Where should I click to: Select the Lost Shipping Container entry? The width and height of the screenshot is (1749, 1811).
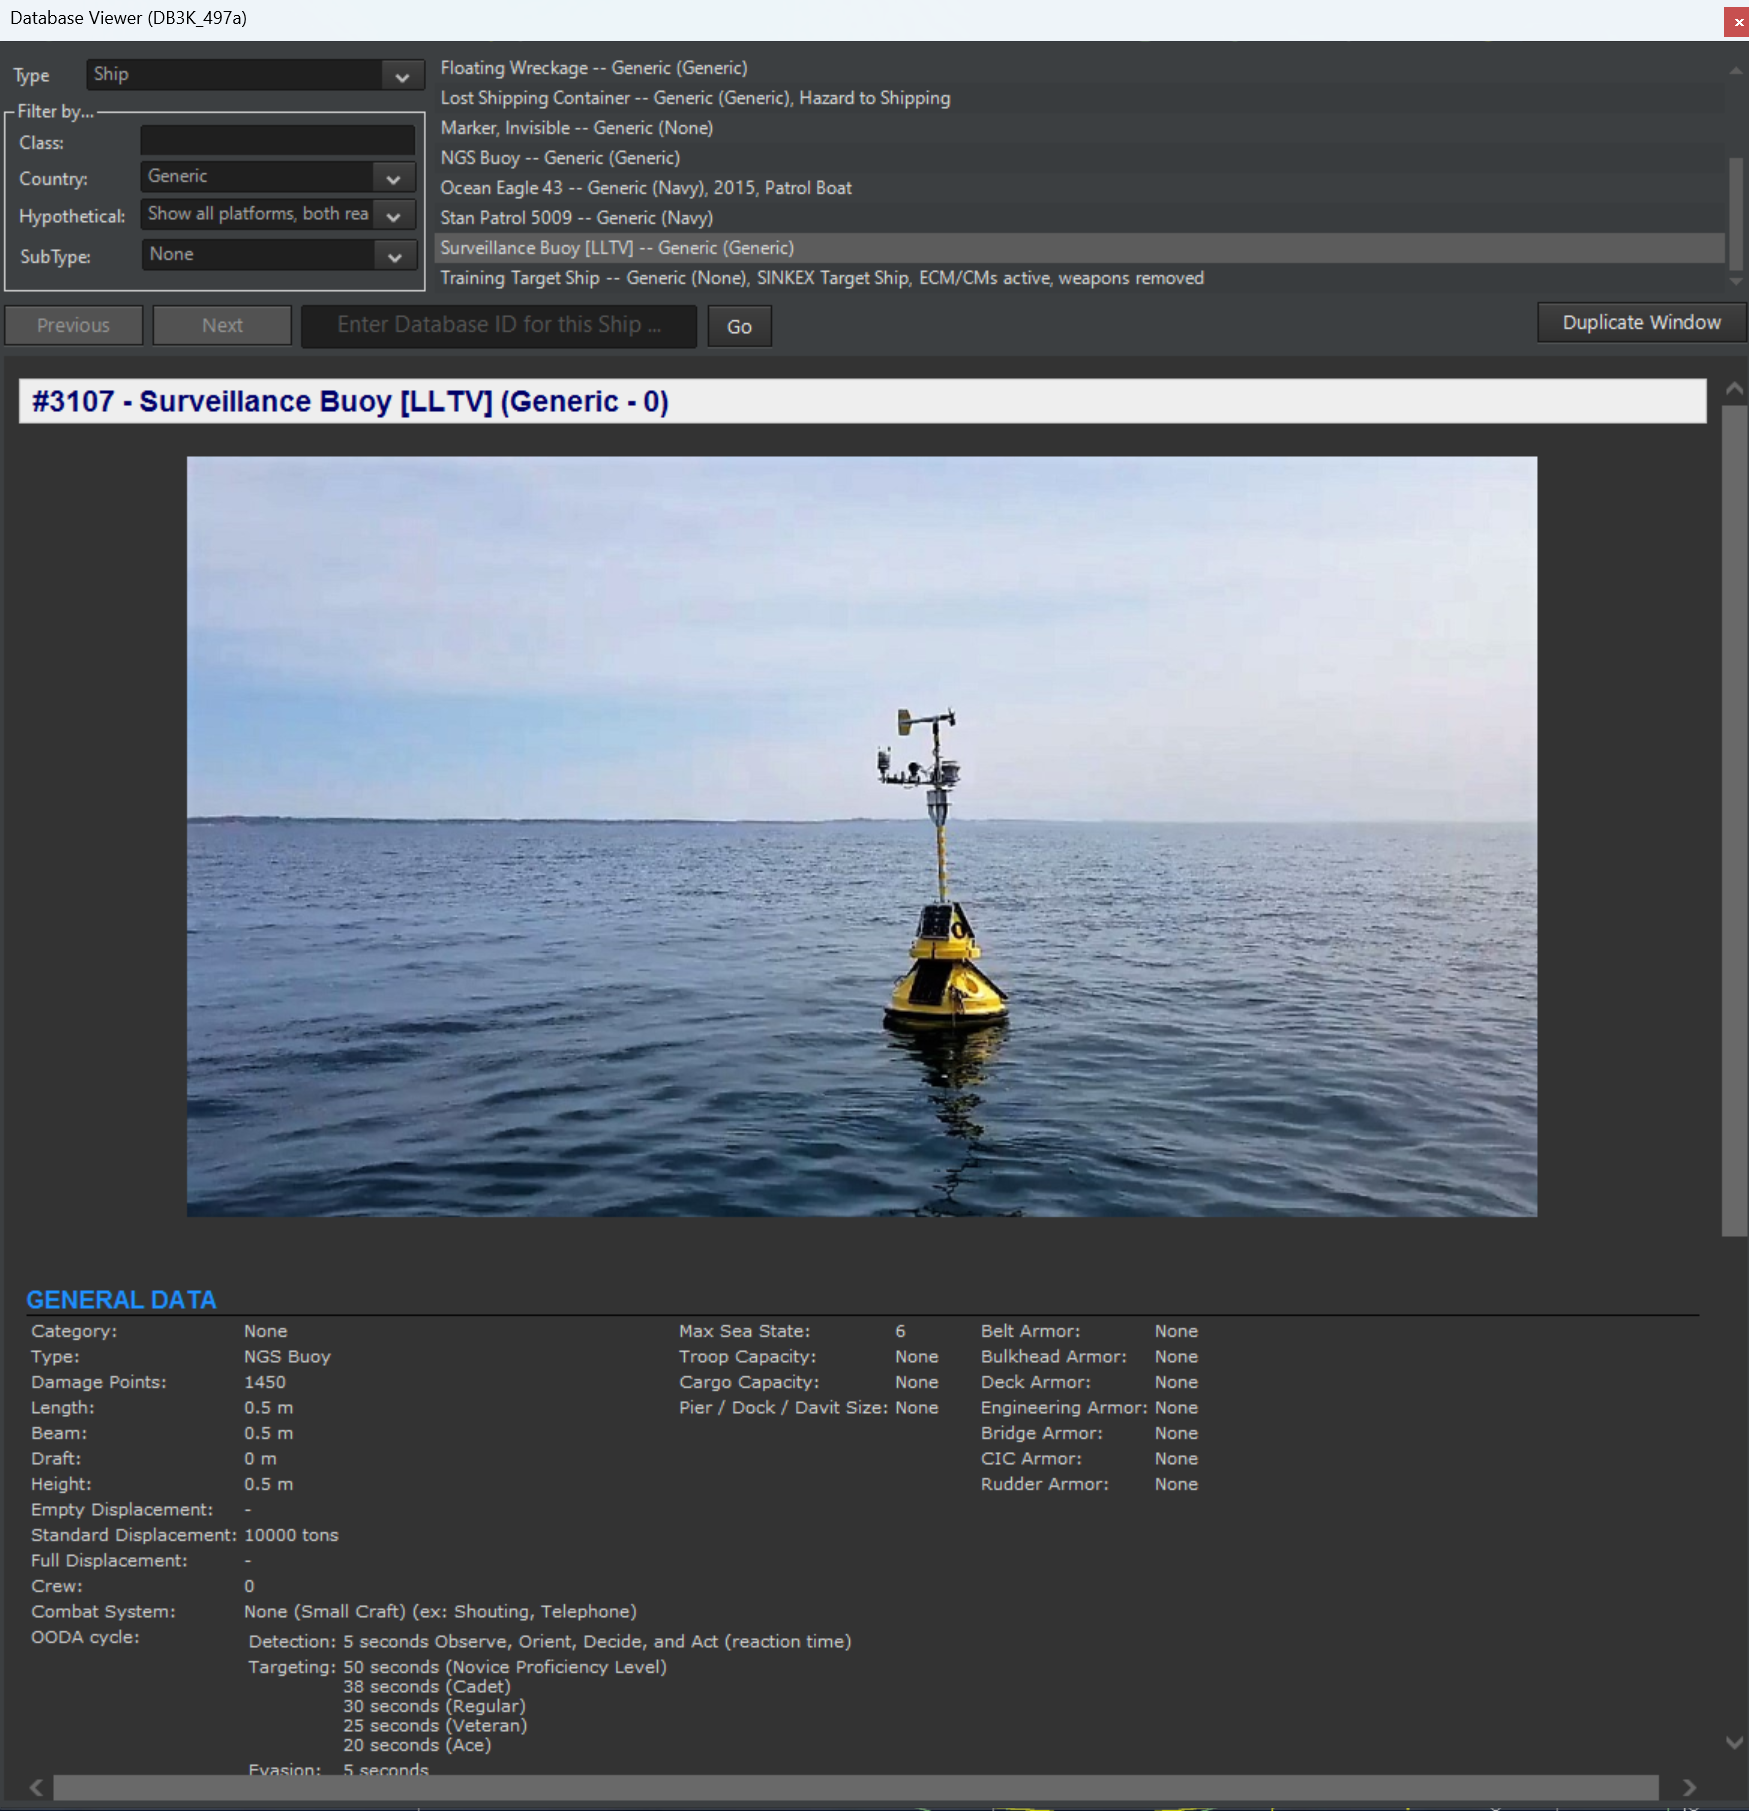[695, 98]
